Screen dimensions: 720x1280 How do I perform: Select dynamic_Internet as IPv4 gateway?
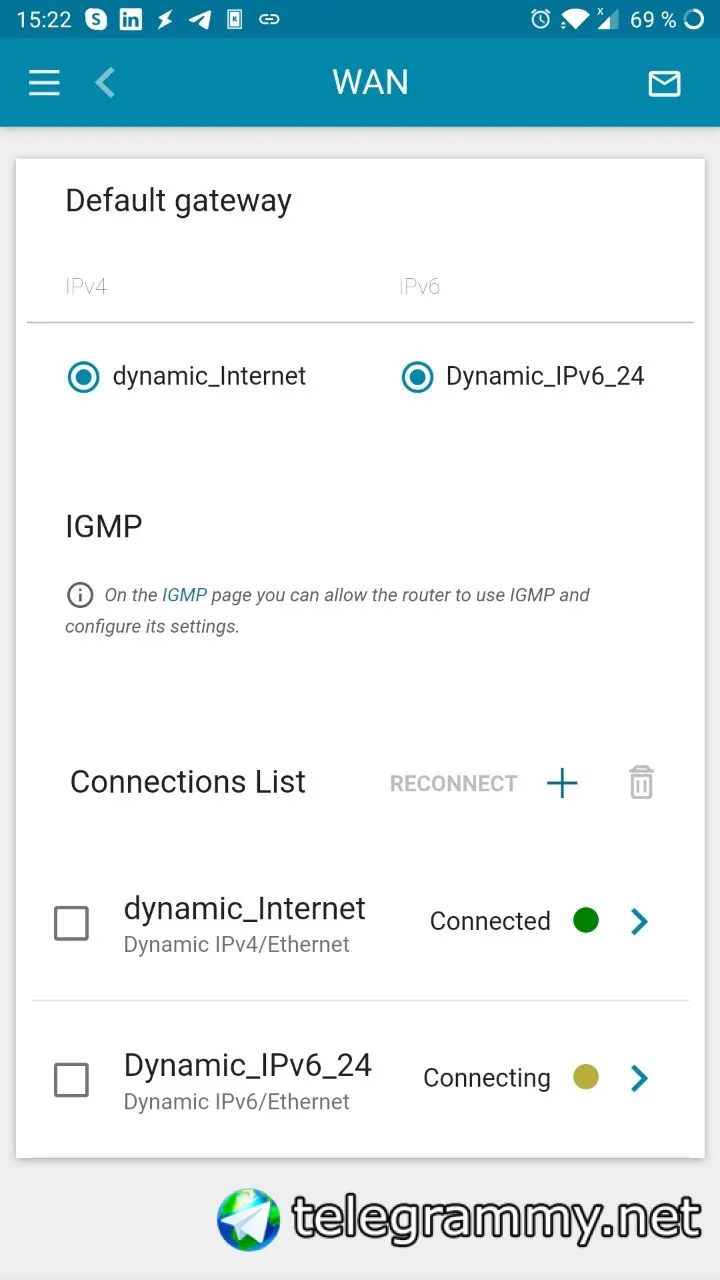pyautogui.click(x=83, y=377)
